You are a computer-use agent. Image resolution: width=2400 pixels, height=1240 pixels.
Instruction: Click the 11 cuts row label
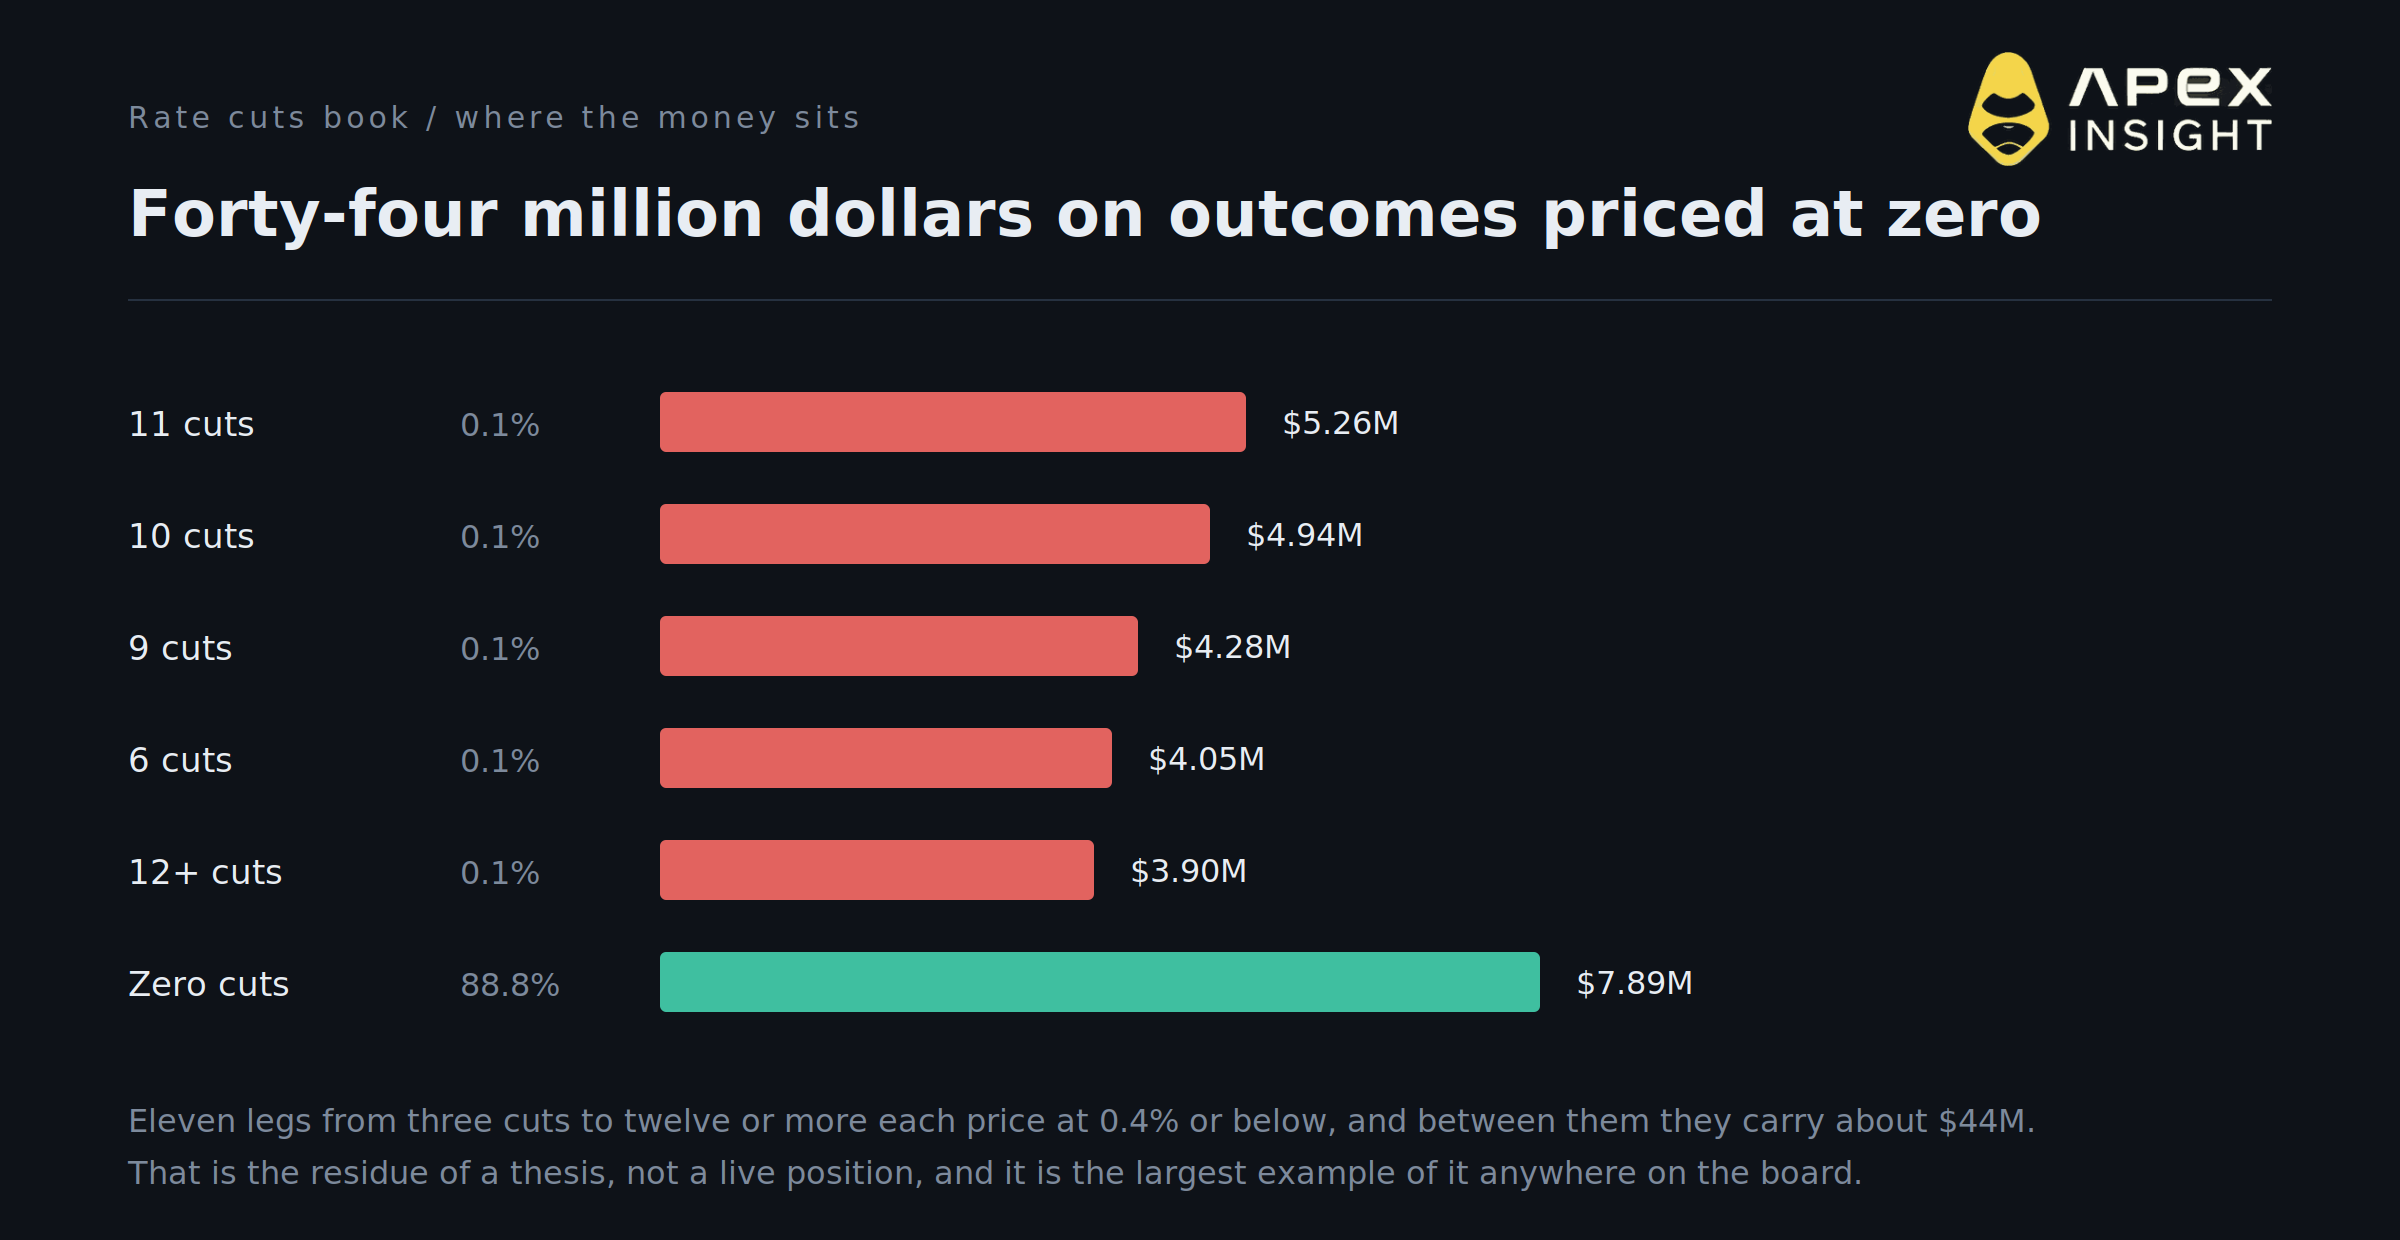[x=191, y=424]
